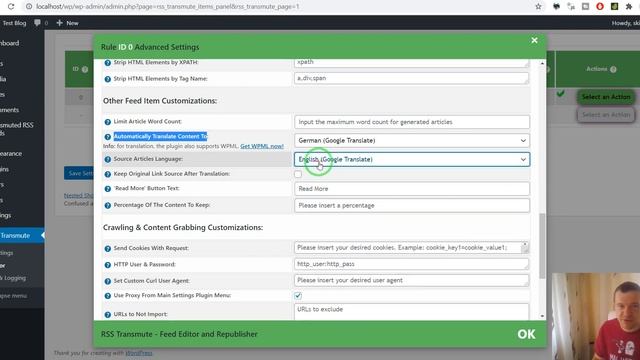Screen dimensions: 640x360
Task: Click the red Opera-style extension icon
Action: pos(600,7)
